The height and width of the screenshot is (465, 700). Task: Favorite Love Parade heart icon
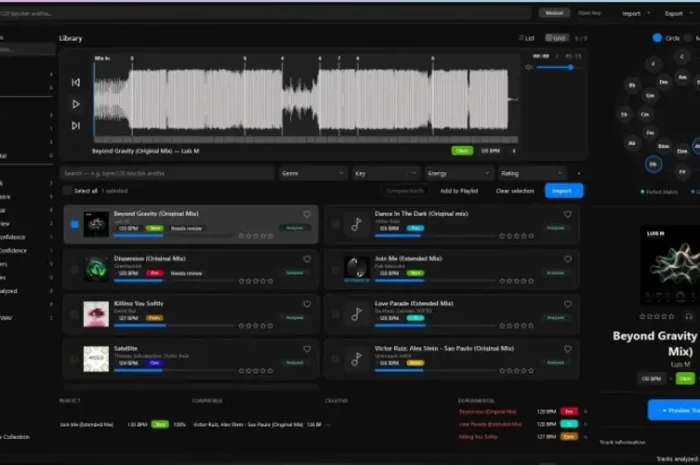tap(568, 304)
